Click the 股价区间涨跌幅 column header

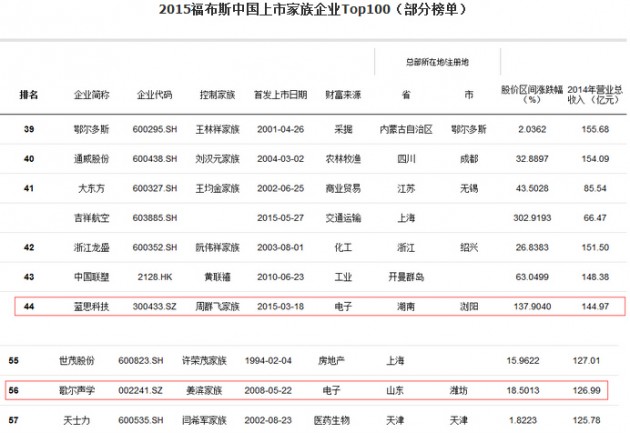click(532, 95)
